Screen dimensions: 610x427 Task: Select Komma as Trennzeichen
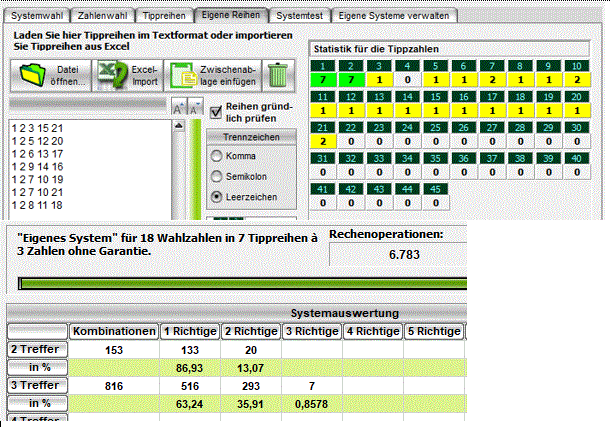[x=216, y=156]
